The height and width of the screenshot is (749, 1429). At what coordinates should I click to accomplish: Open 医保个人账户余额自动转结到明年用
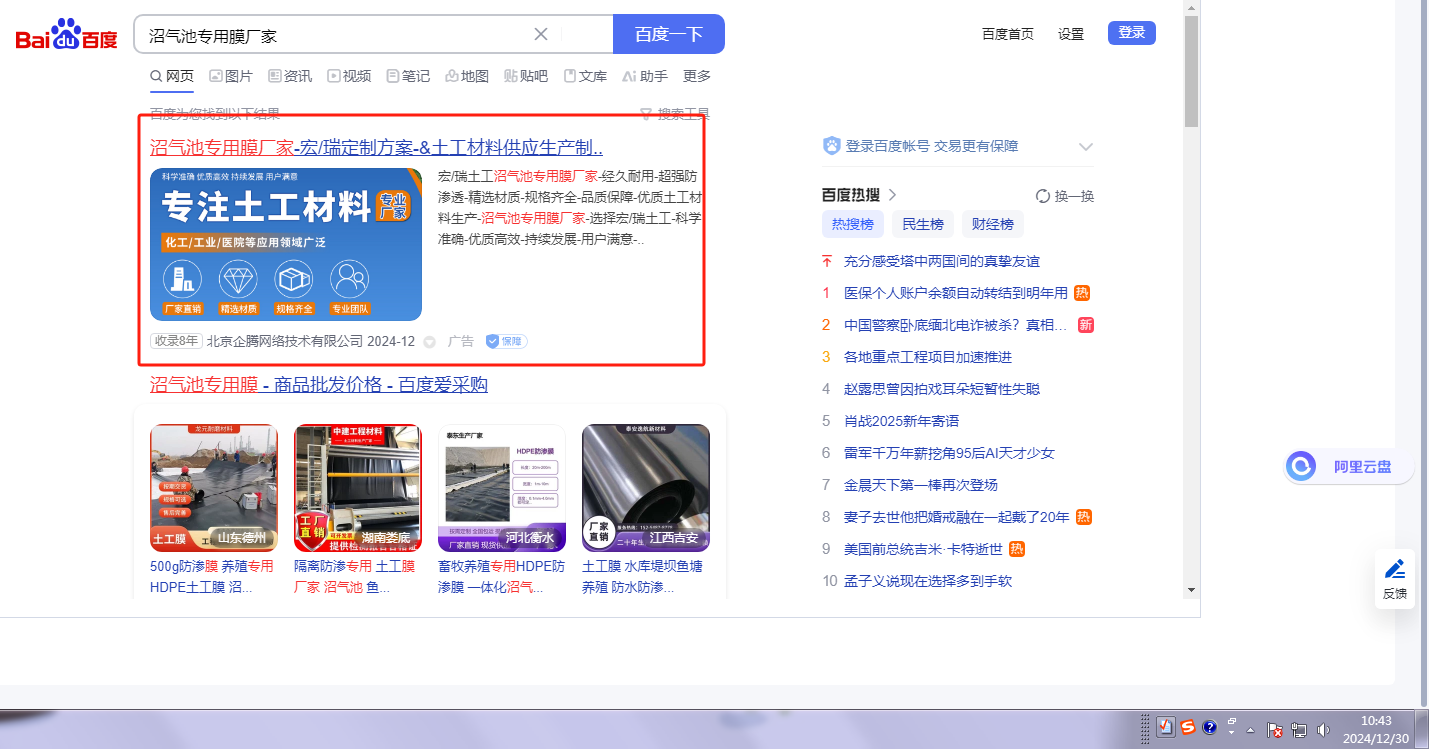click(x=956, y=293)
